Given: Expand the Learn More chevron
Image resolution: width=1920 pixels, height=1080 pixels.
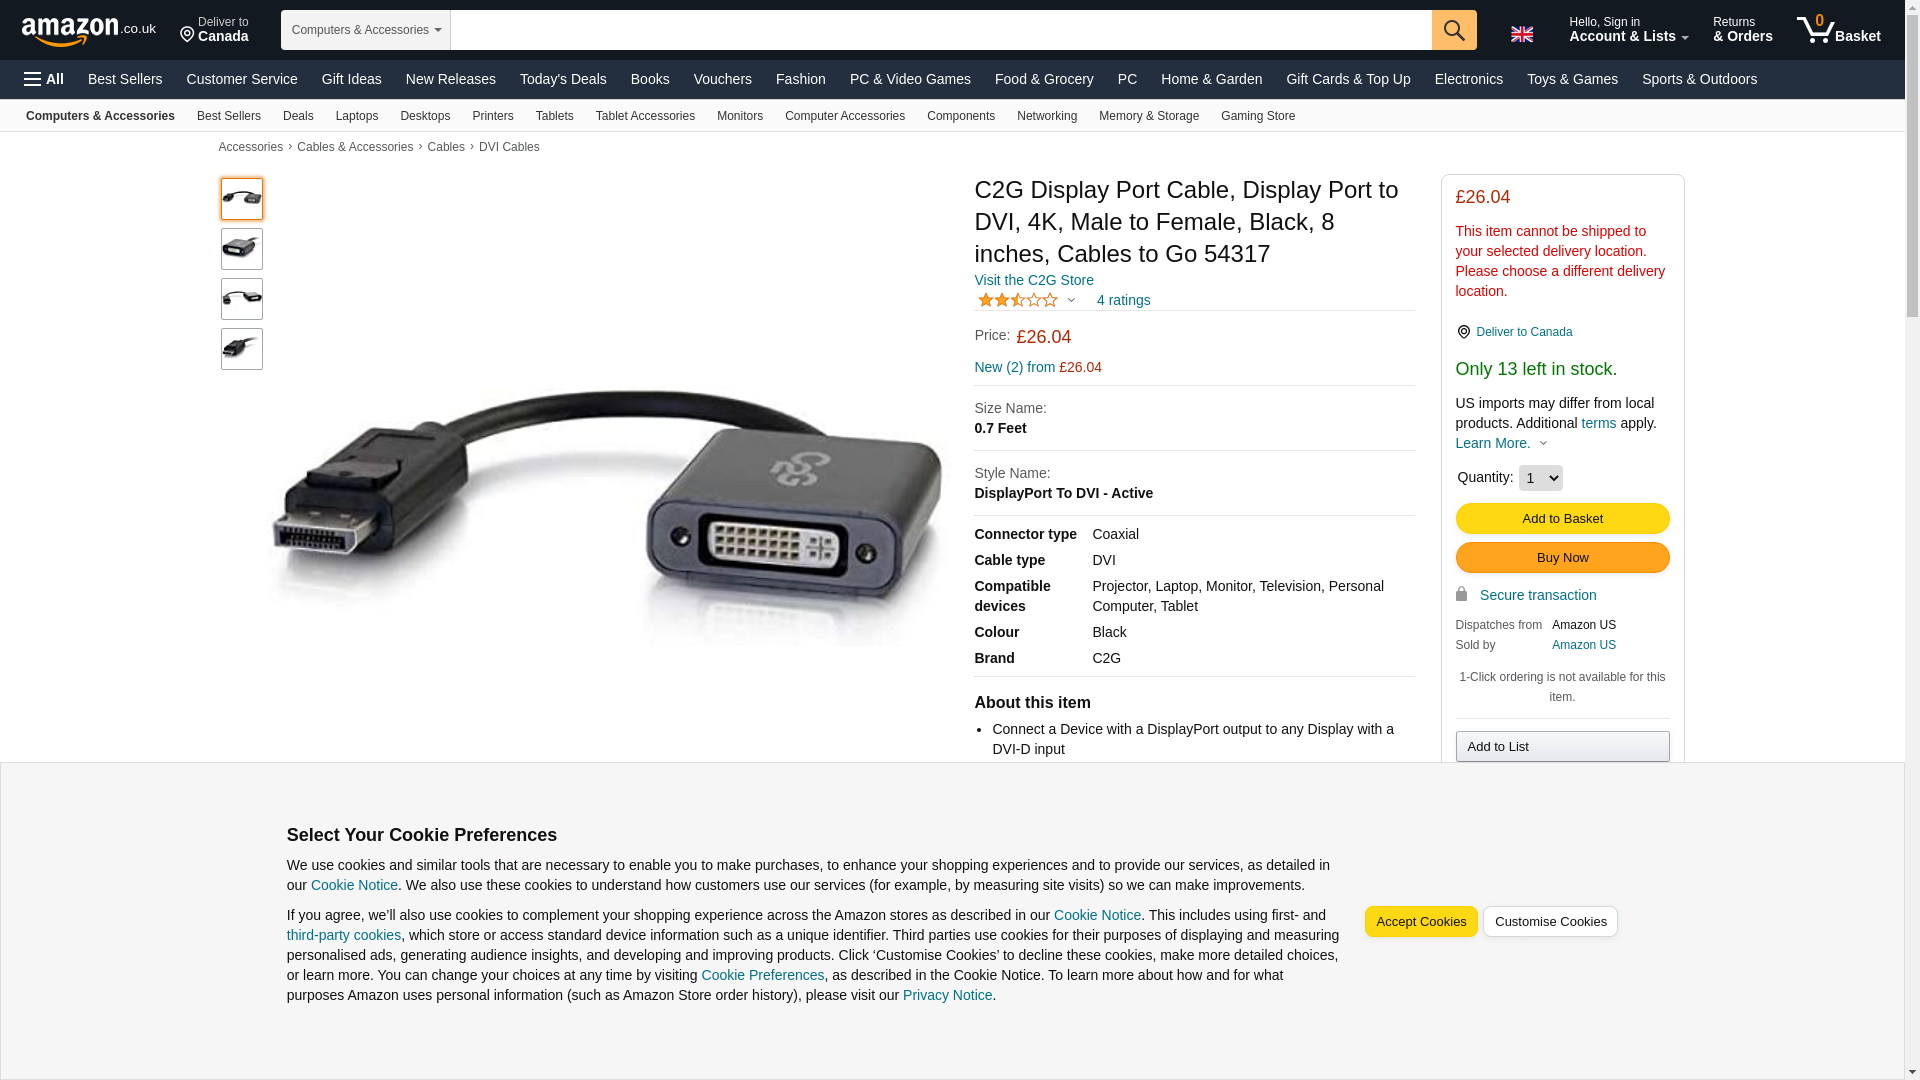Looking at the screenshot, I should (x=1543, y=443).
